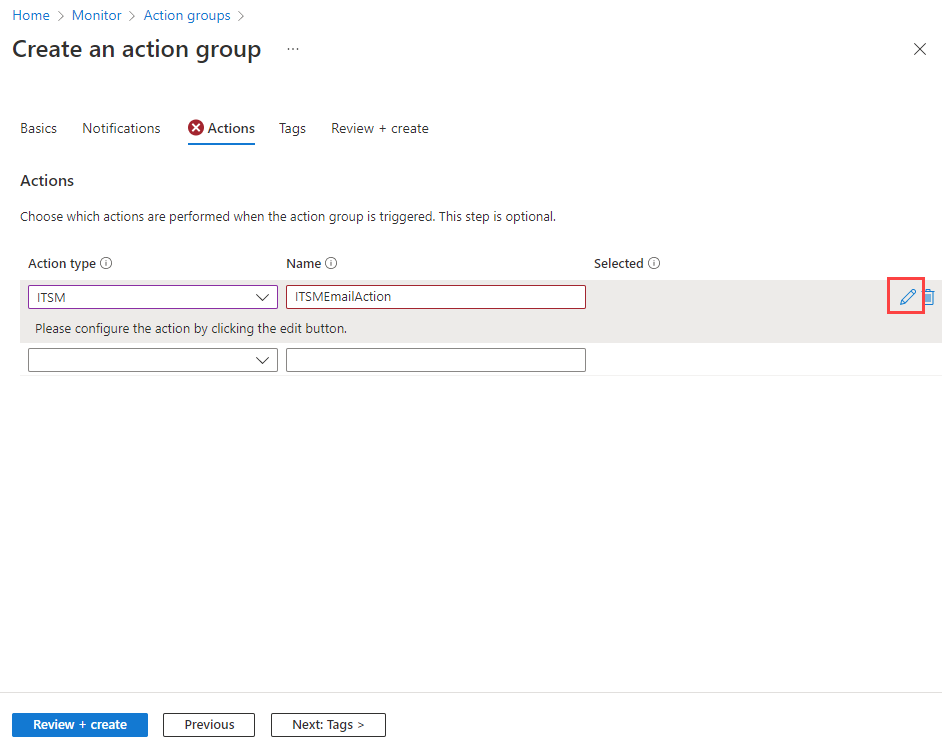Image resolution: width=942 pixels, height=745 pixels.
Task: Expand the empty action type dropdown
Action: (153, 360)
